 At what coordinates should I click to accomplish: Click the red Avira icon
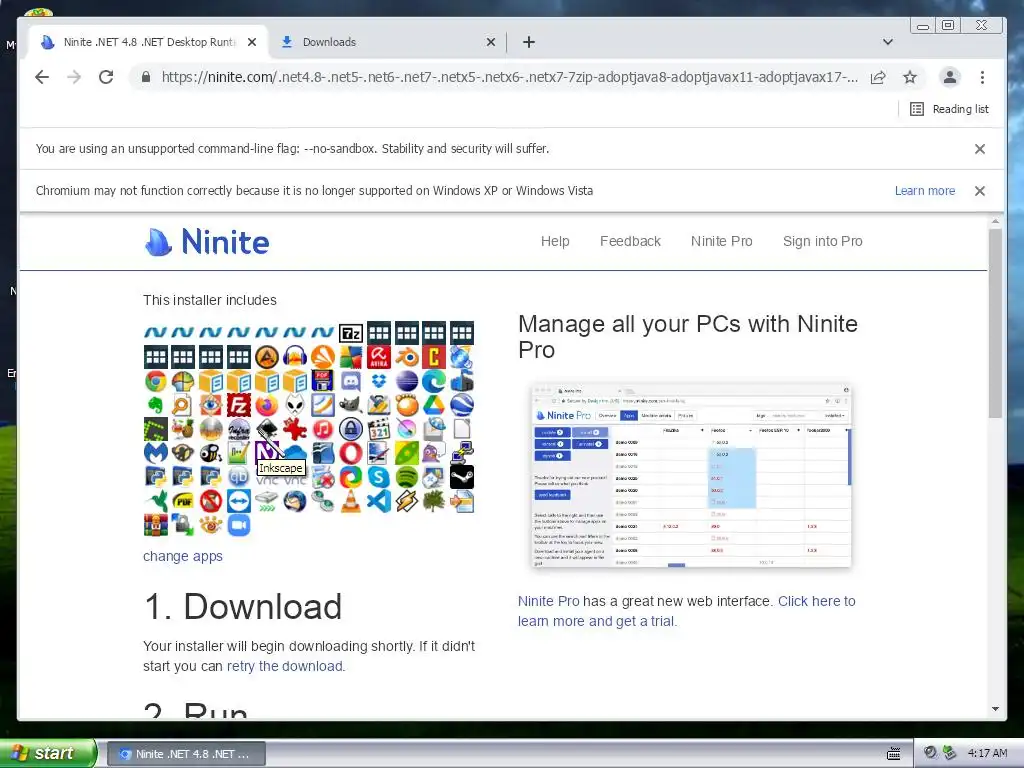point(379,357)
